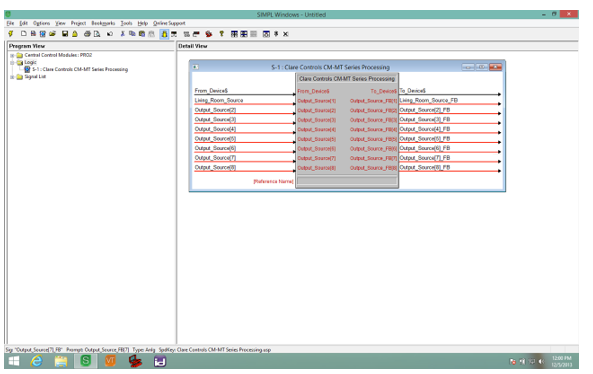Select the Signal List tree item
Screen dimensions: 593x374
(35, 77)
